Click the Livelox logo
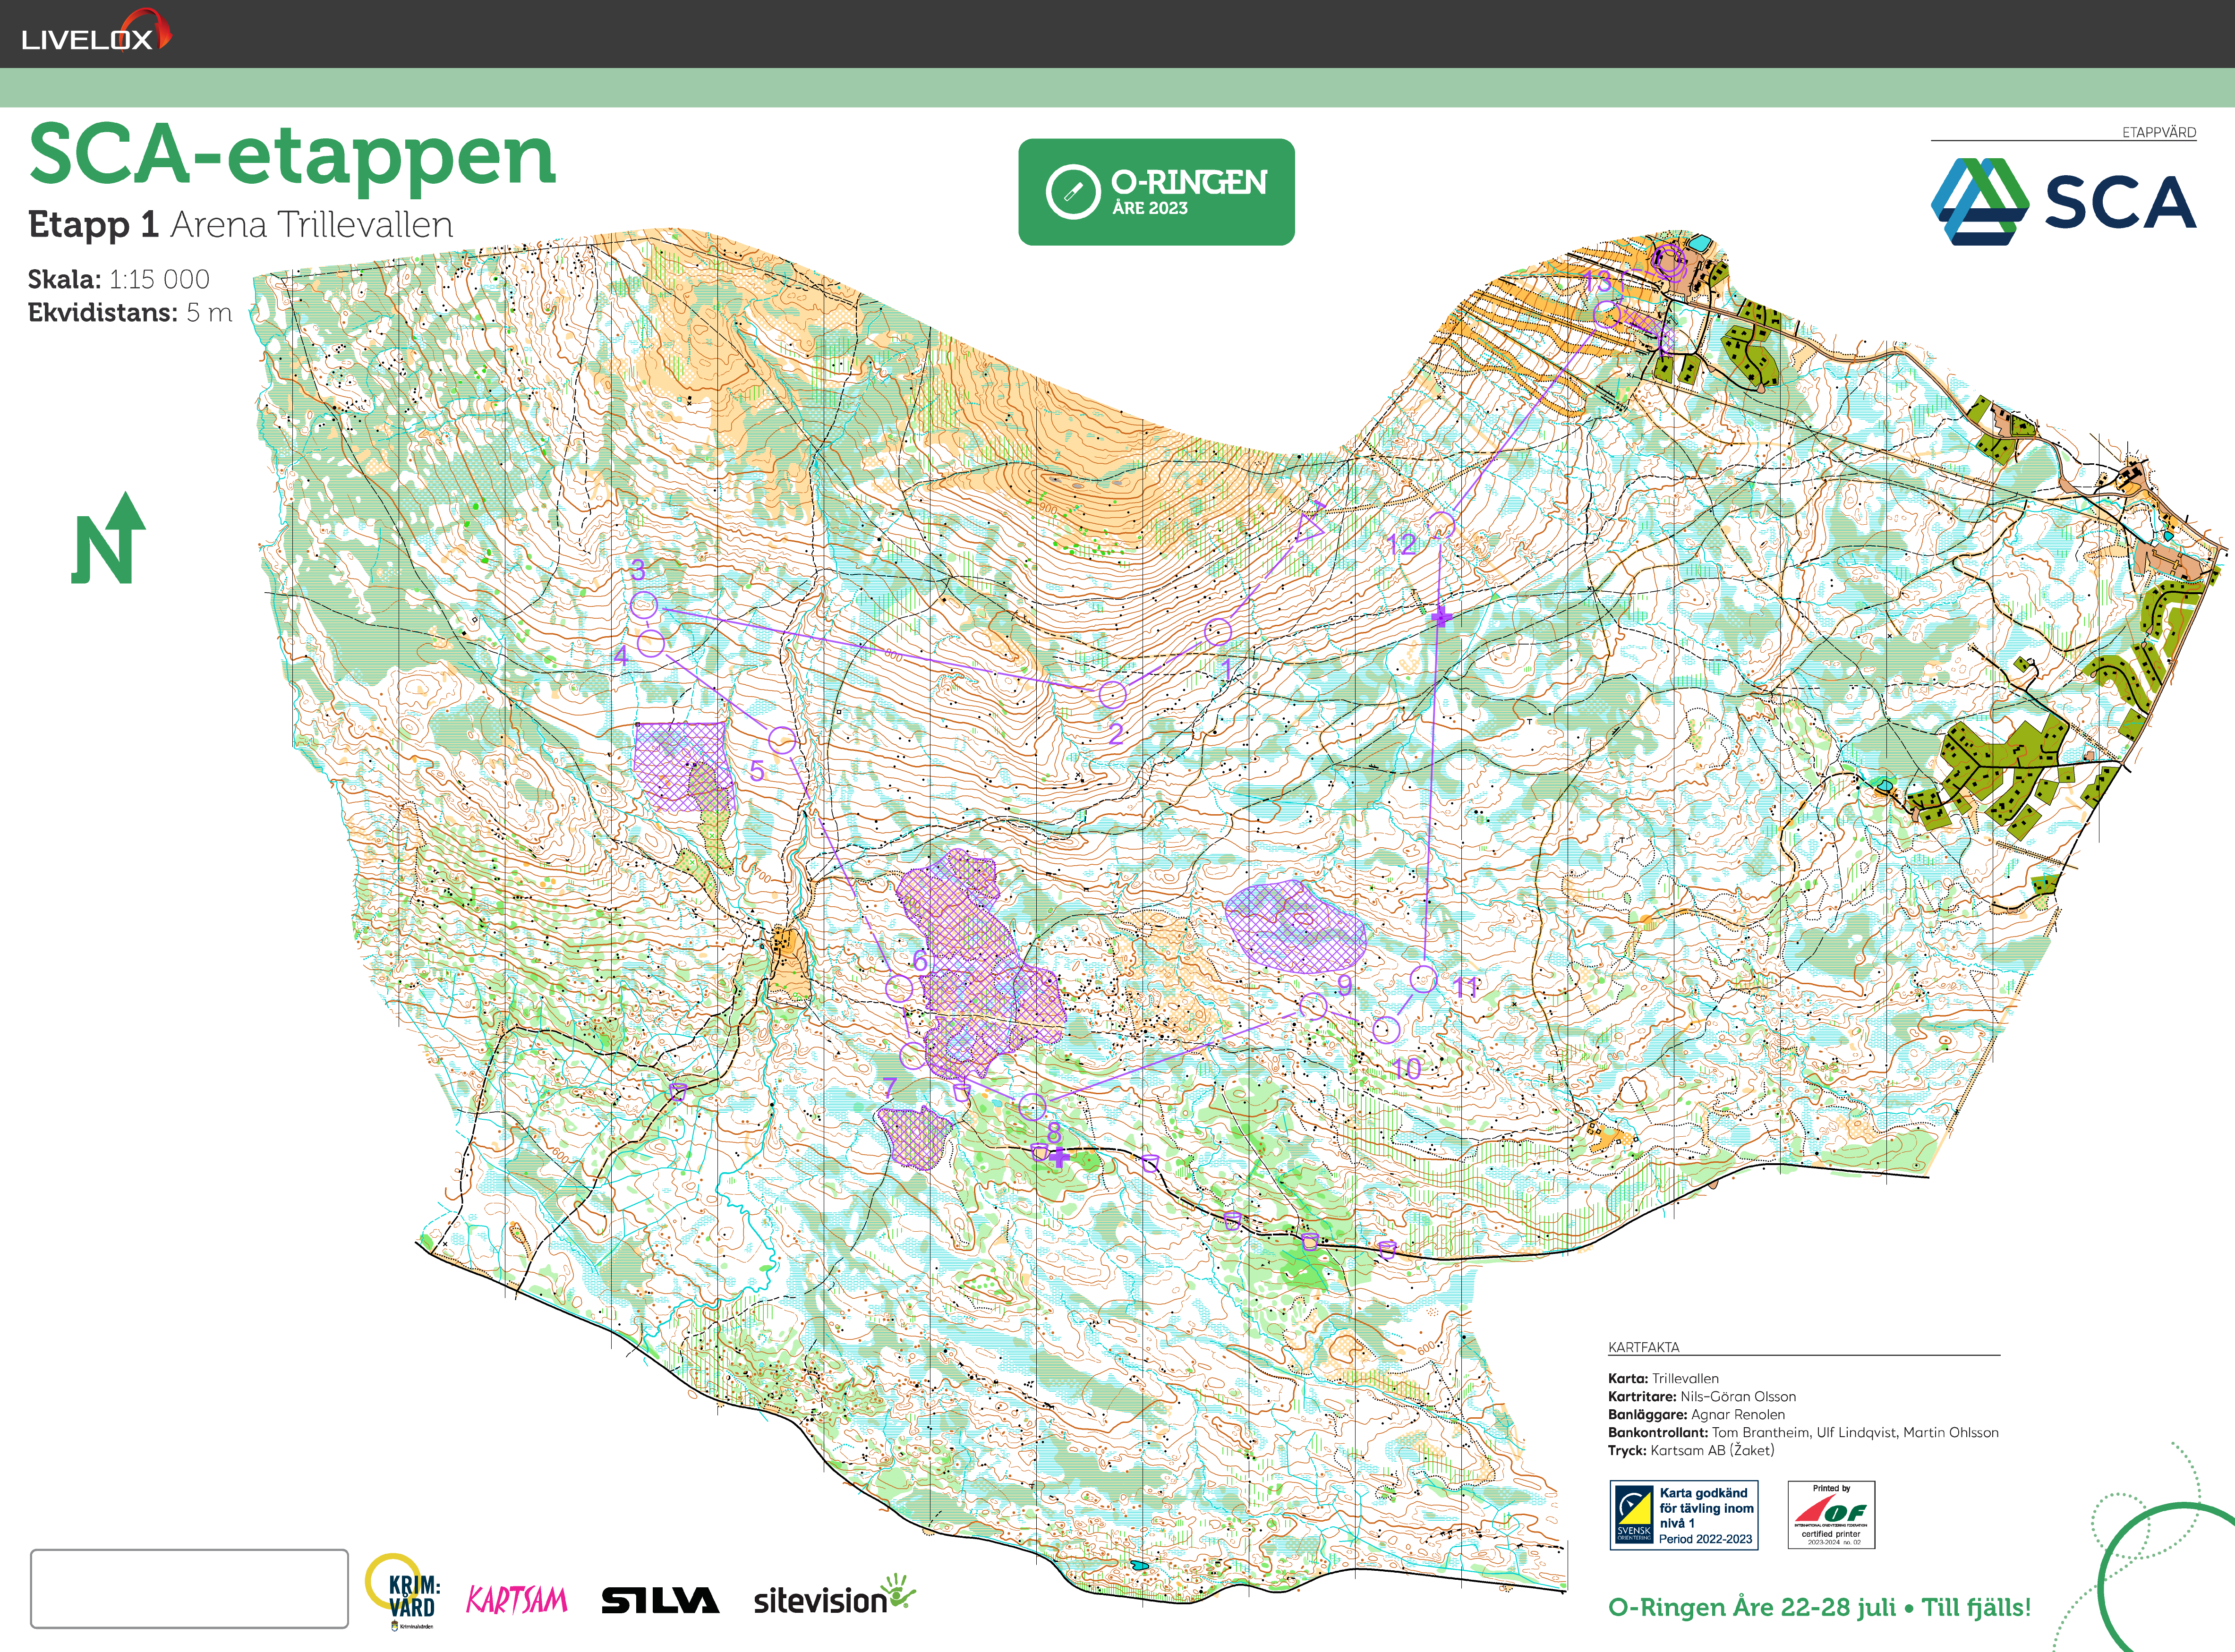 pos(96,31)
